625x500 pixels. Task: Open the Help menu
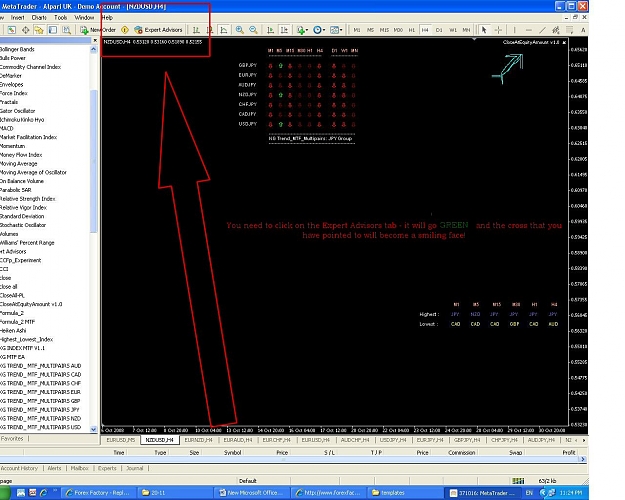(107, 18)
